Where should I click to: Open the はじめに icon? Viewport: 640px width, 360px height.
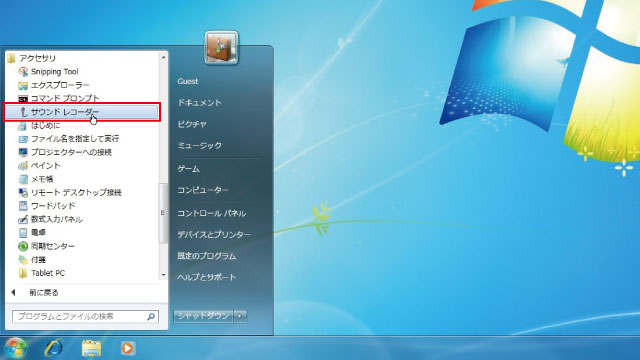click(x=23, y=126)
